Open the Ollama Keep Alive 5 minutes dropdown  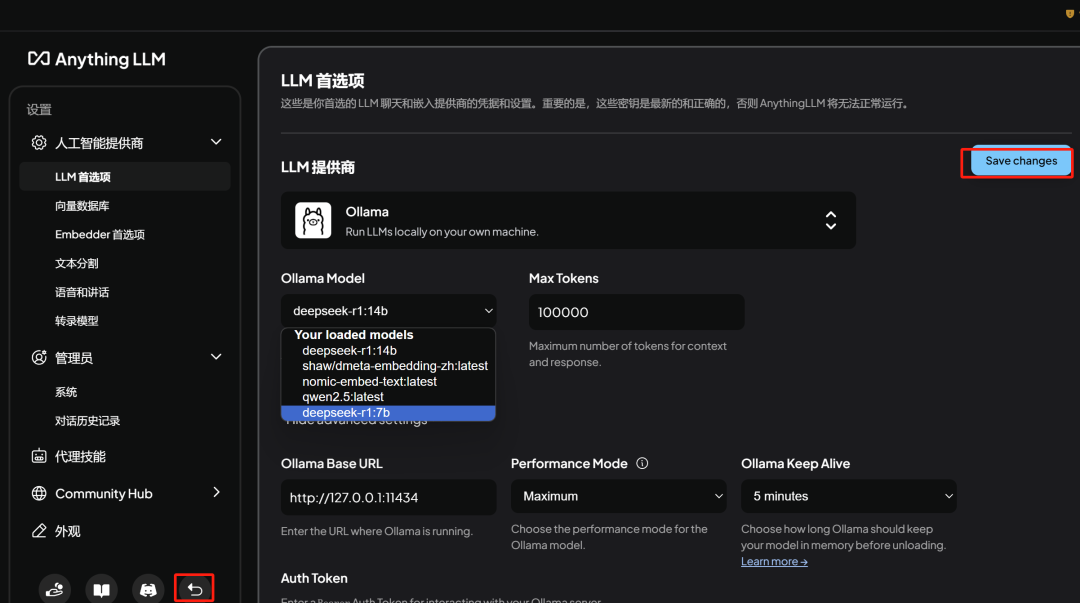click(849, 496)
